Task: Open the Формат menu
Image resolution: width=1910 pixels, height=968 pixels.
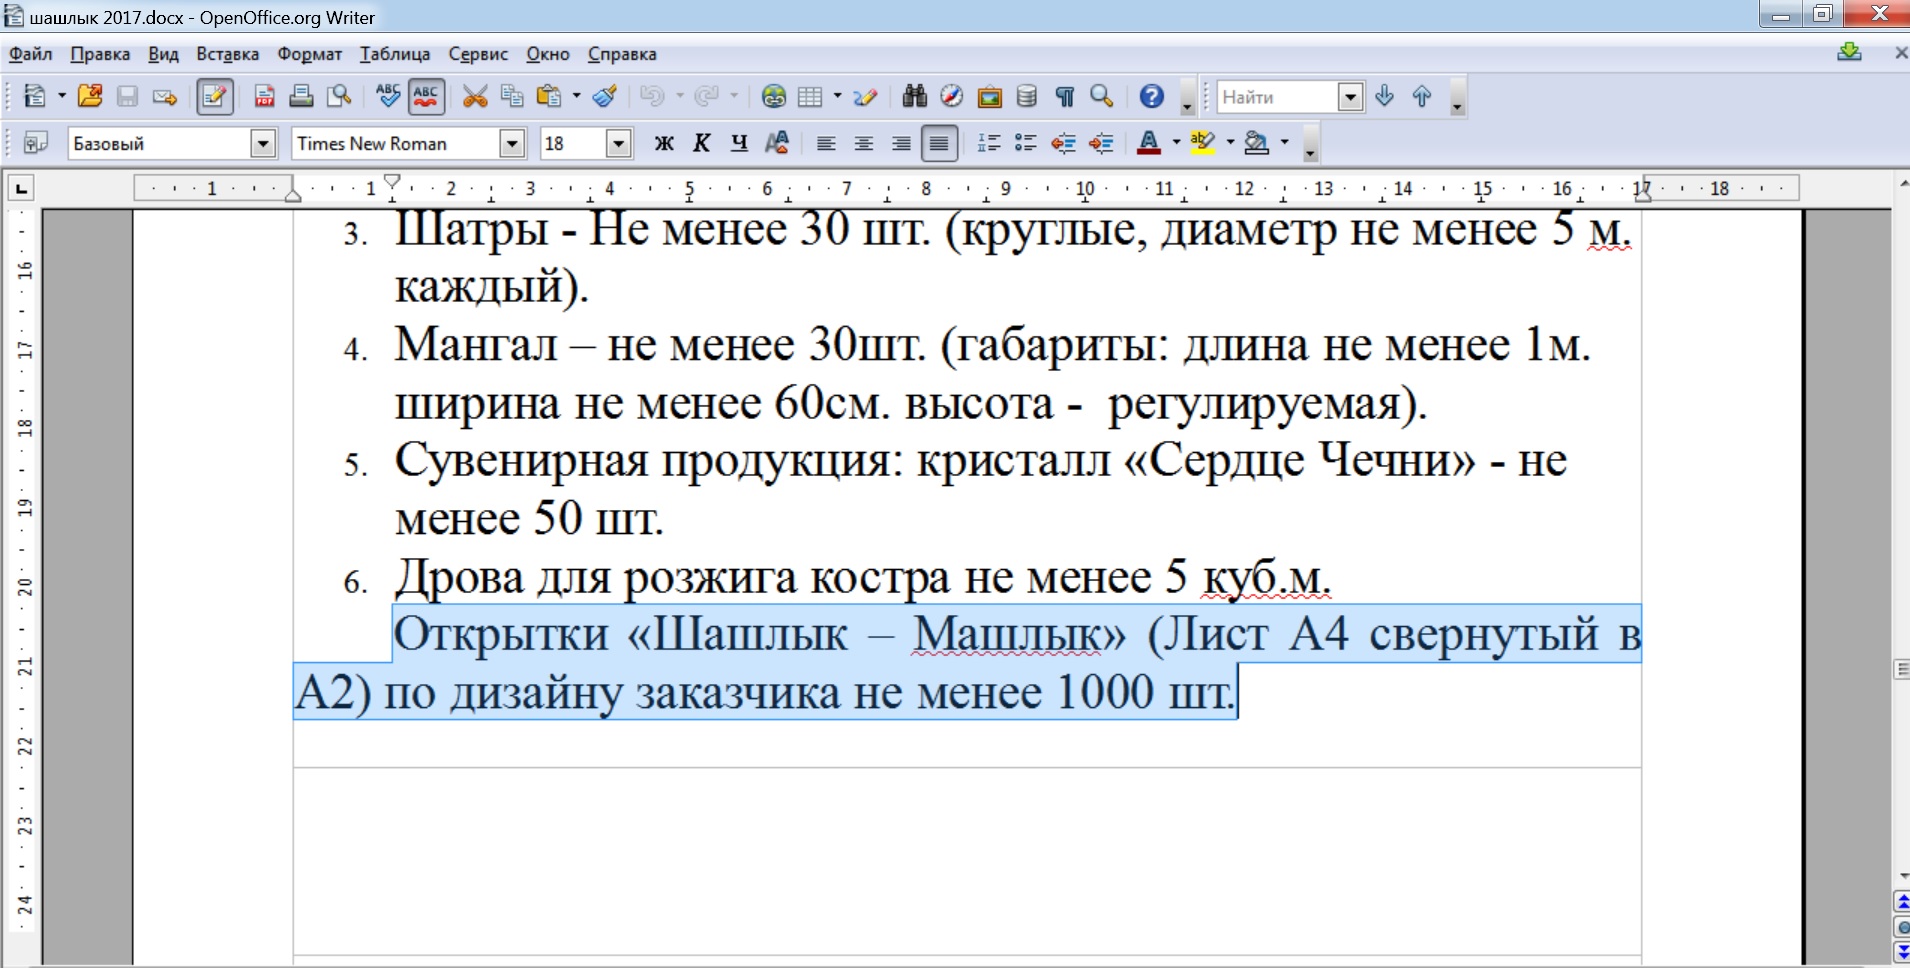Action: click(309, 54)
